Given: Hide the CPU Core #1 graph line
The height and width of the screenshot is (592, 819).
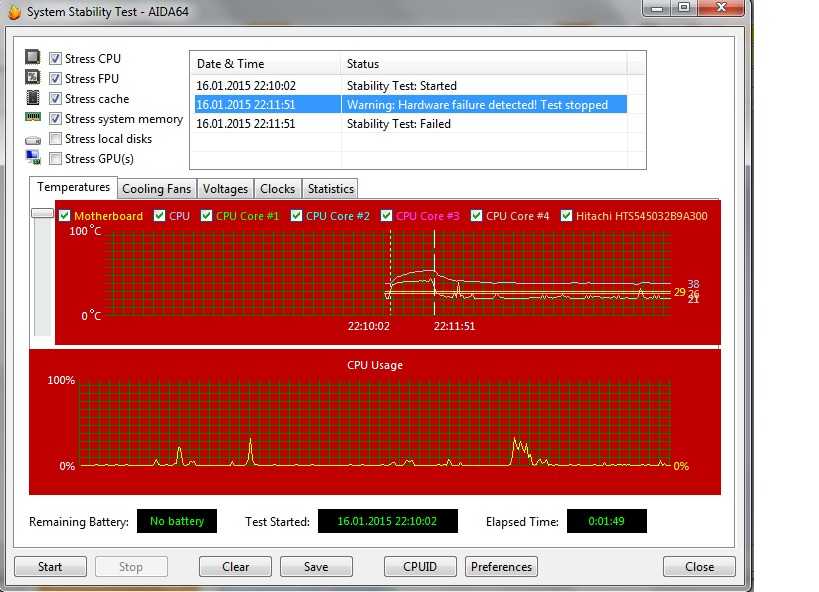Looking at the screenshot, I should (x=206, y=215).
